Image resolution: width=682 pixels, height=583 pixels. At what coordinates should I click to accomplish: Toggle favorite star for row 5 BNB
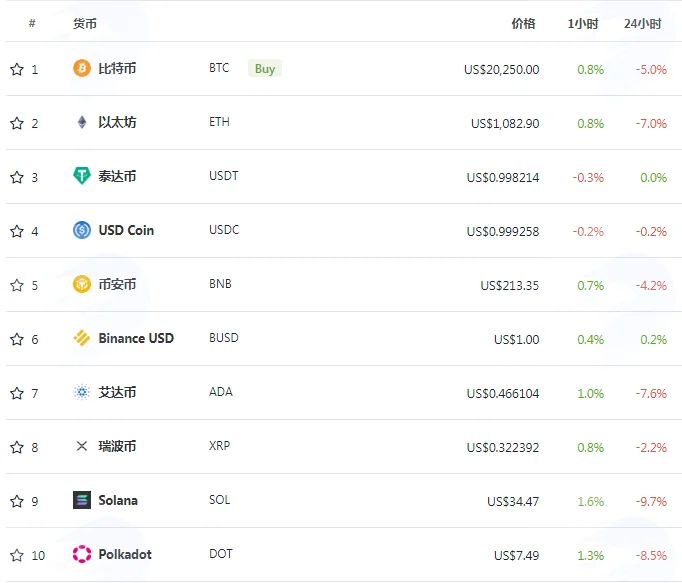(x=17, y=285)
